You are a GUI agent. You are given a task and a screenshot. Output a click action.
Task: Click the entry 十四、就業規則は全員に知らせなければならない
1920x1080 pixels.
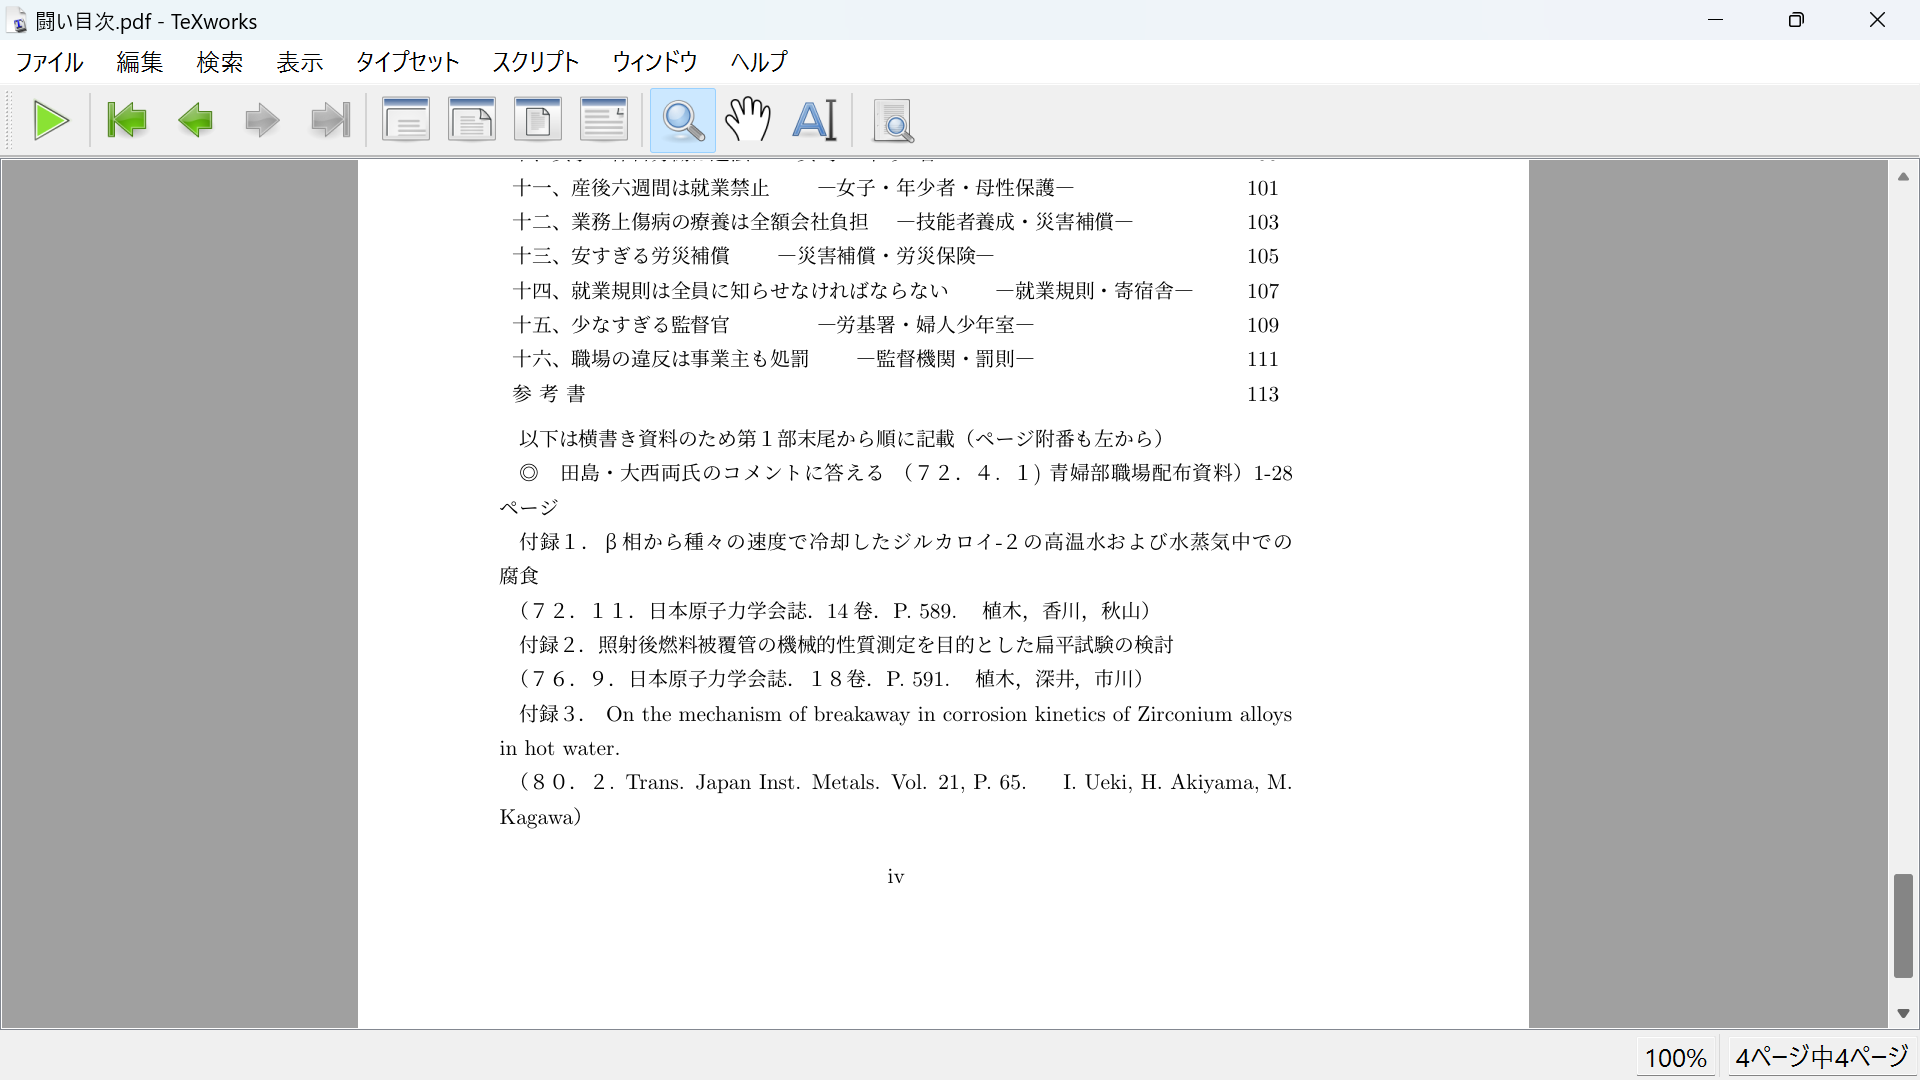[x=731, y=291]
